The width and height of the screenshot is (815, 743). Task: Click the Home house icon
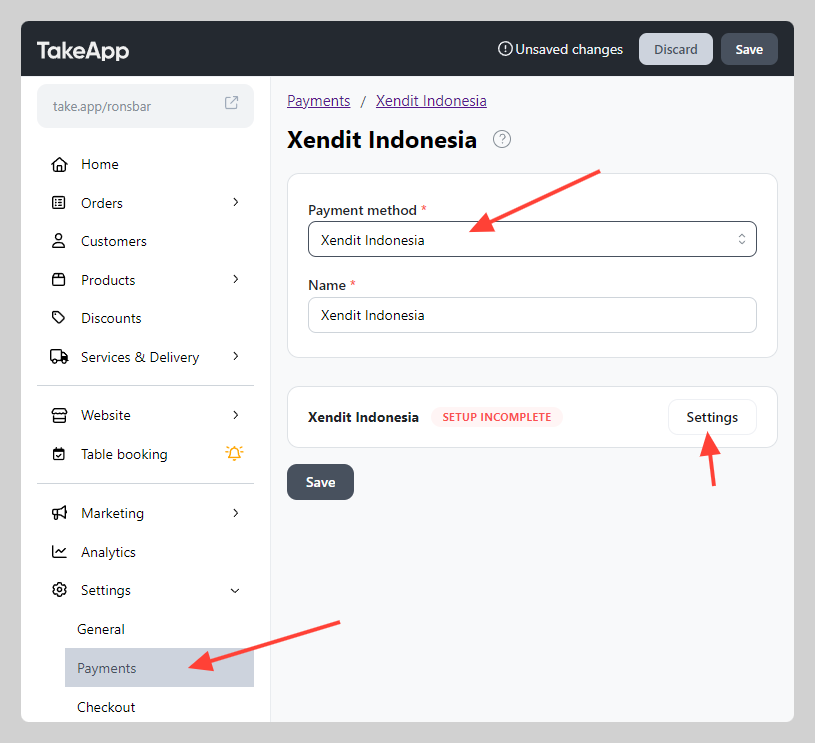59,164
